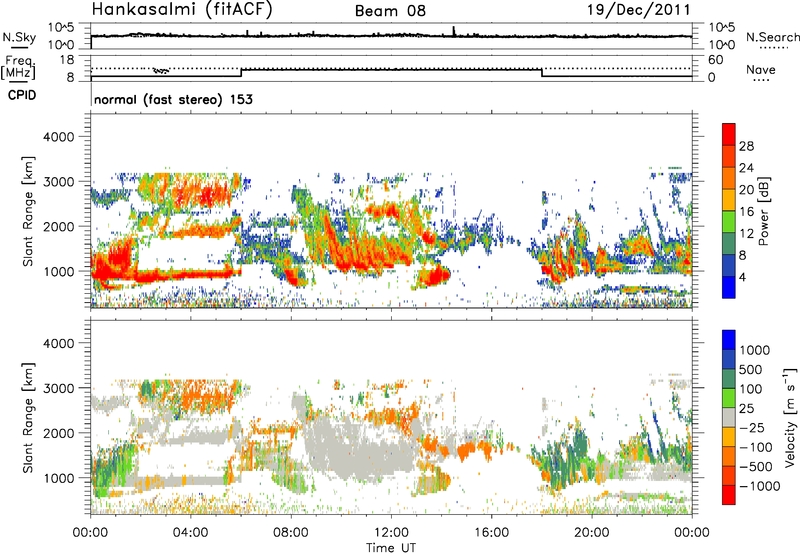Click the date '19/Dec/2011'
Viewport: 800px width, 554px height.
tap(639, 10)
